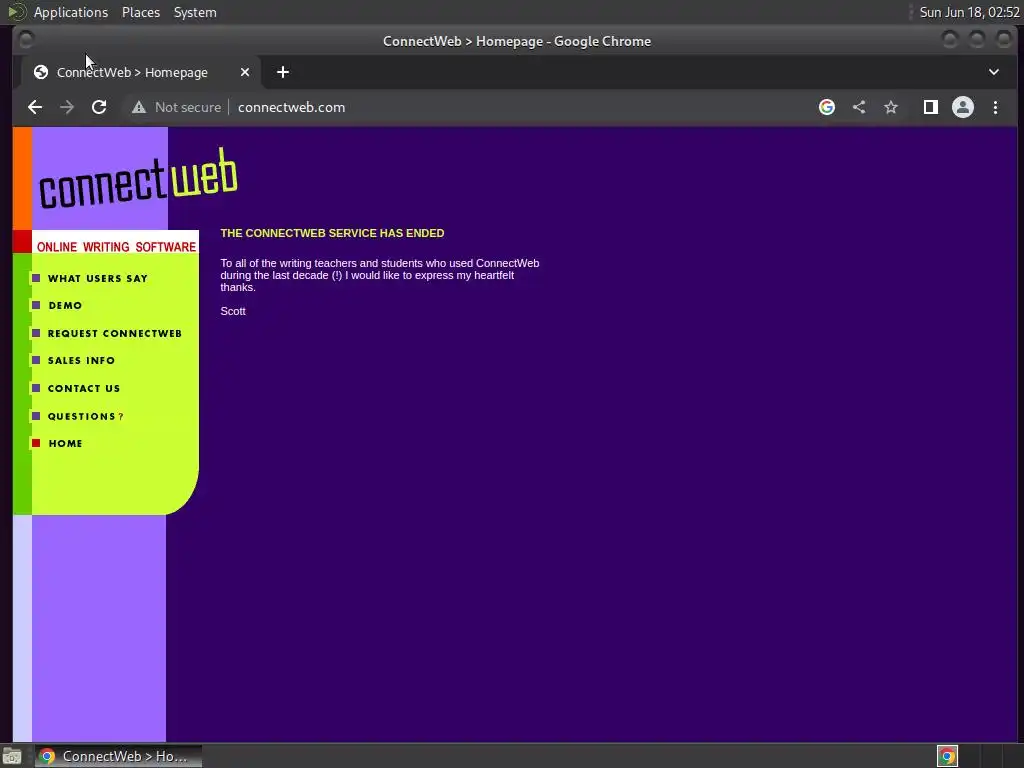1024x768 pixels.
Task: Open the Demo link
Action: 65,306
